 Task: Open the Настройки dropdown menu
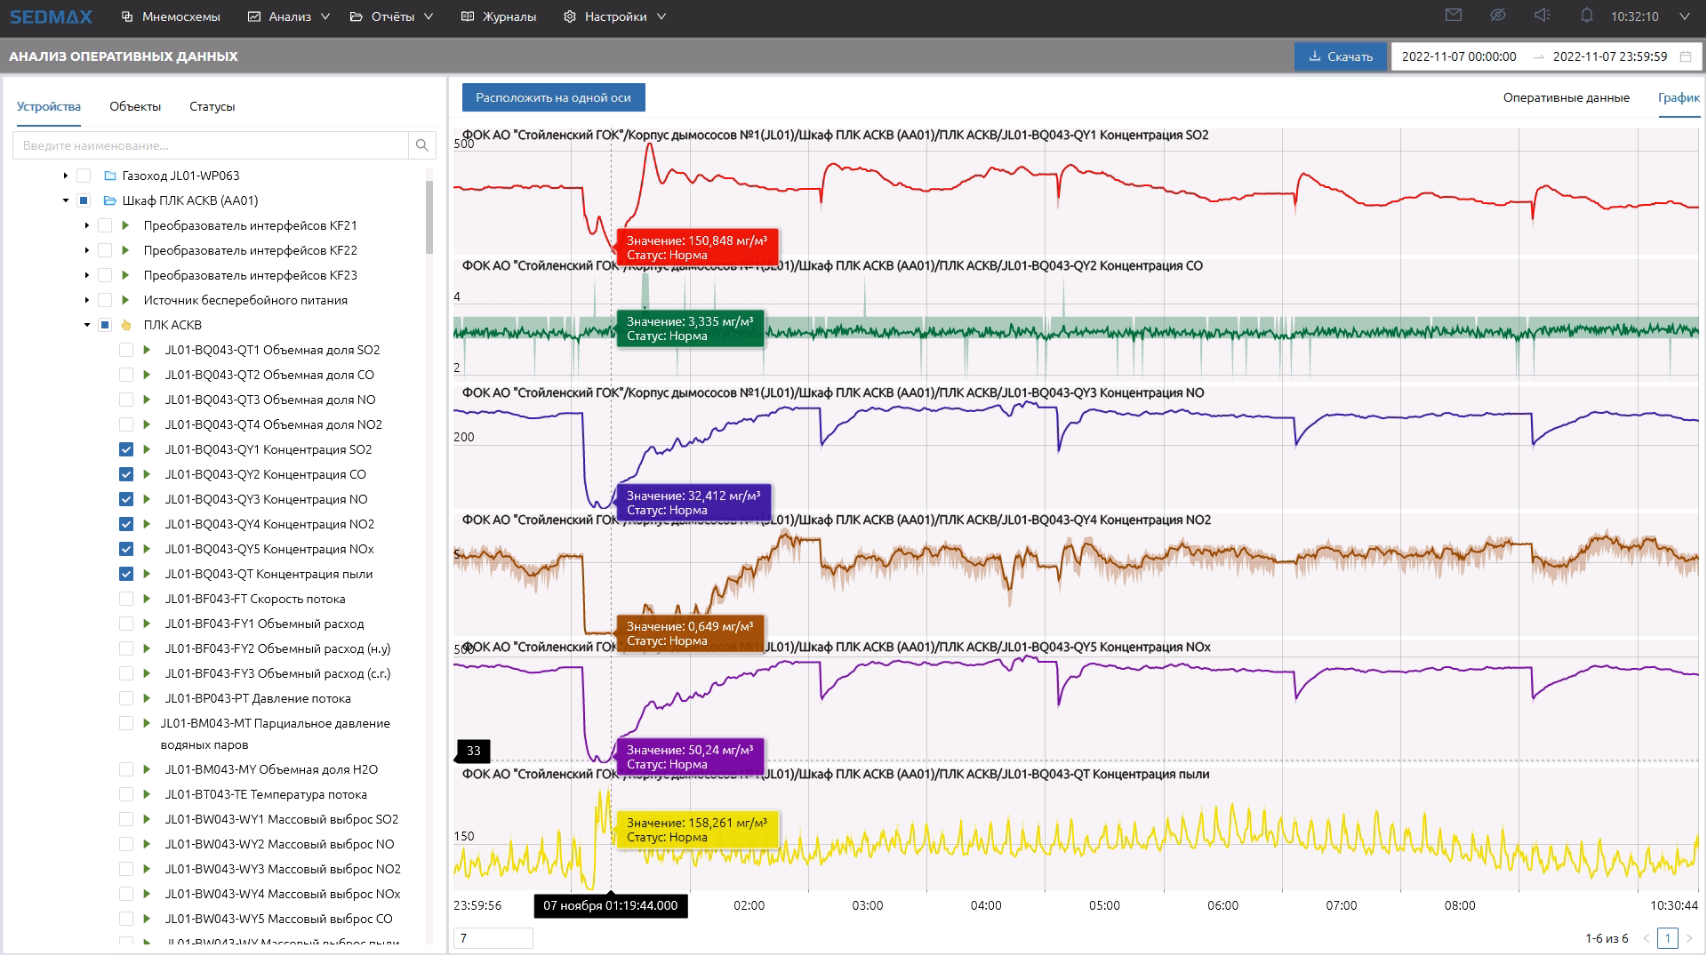click(x=615, y=17)
